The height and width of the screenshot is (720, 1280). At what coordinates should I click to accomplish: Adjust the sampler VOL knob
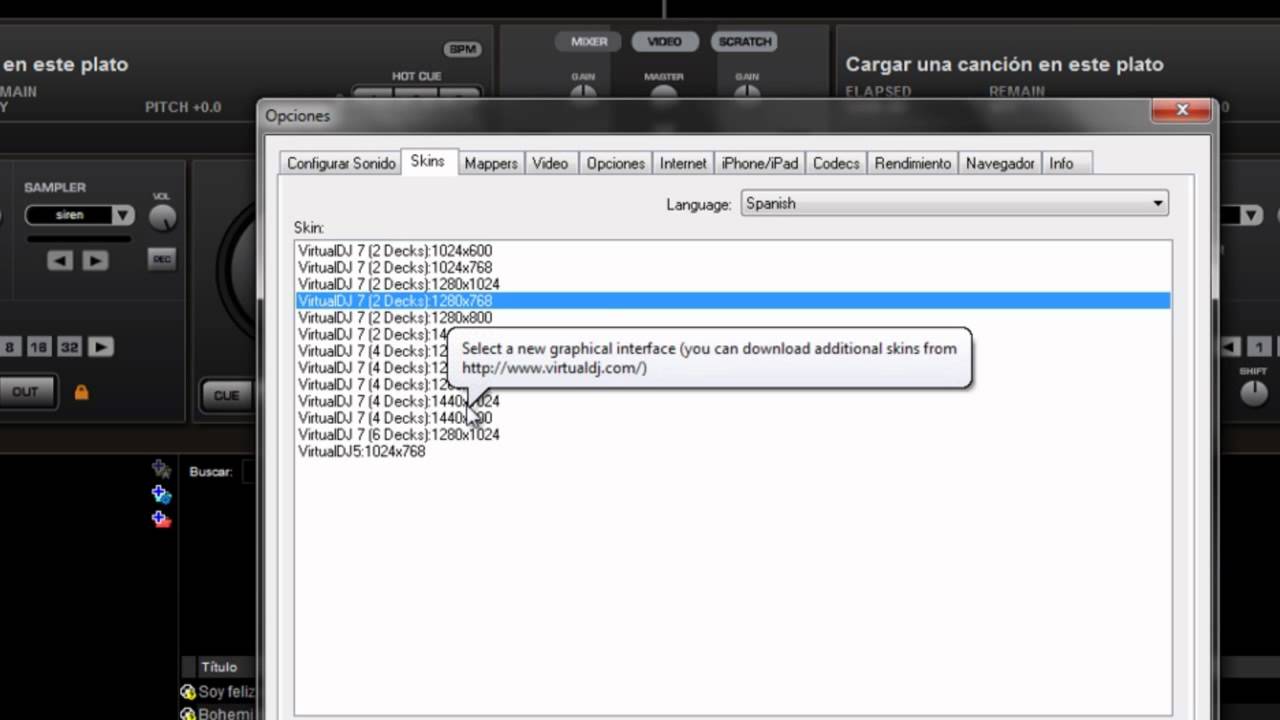pos(161,217)
